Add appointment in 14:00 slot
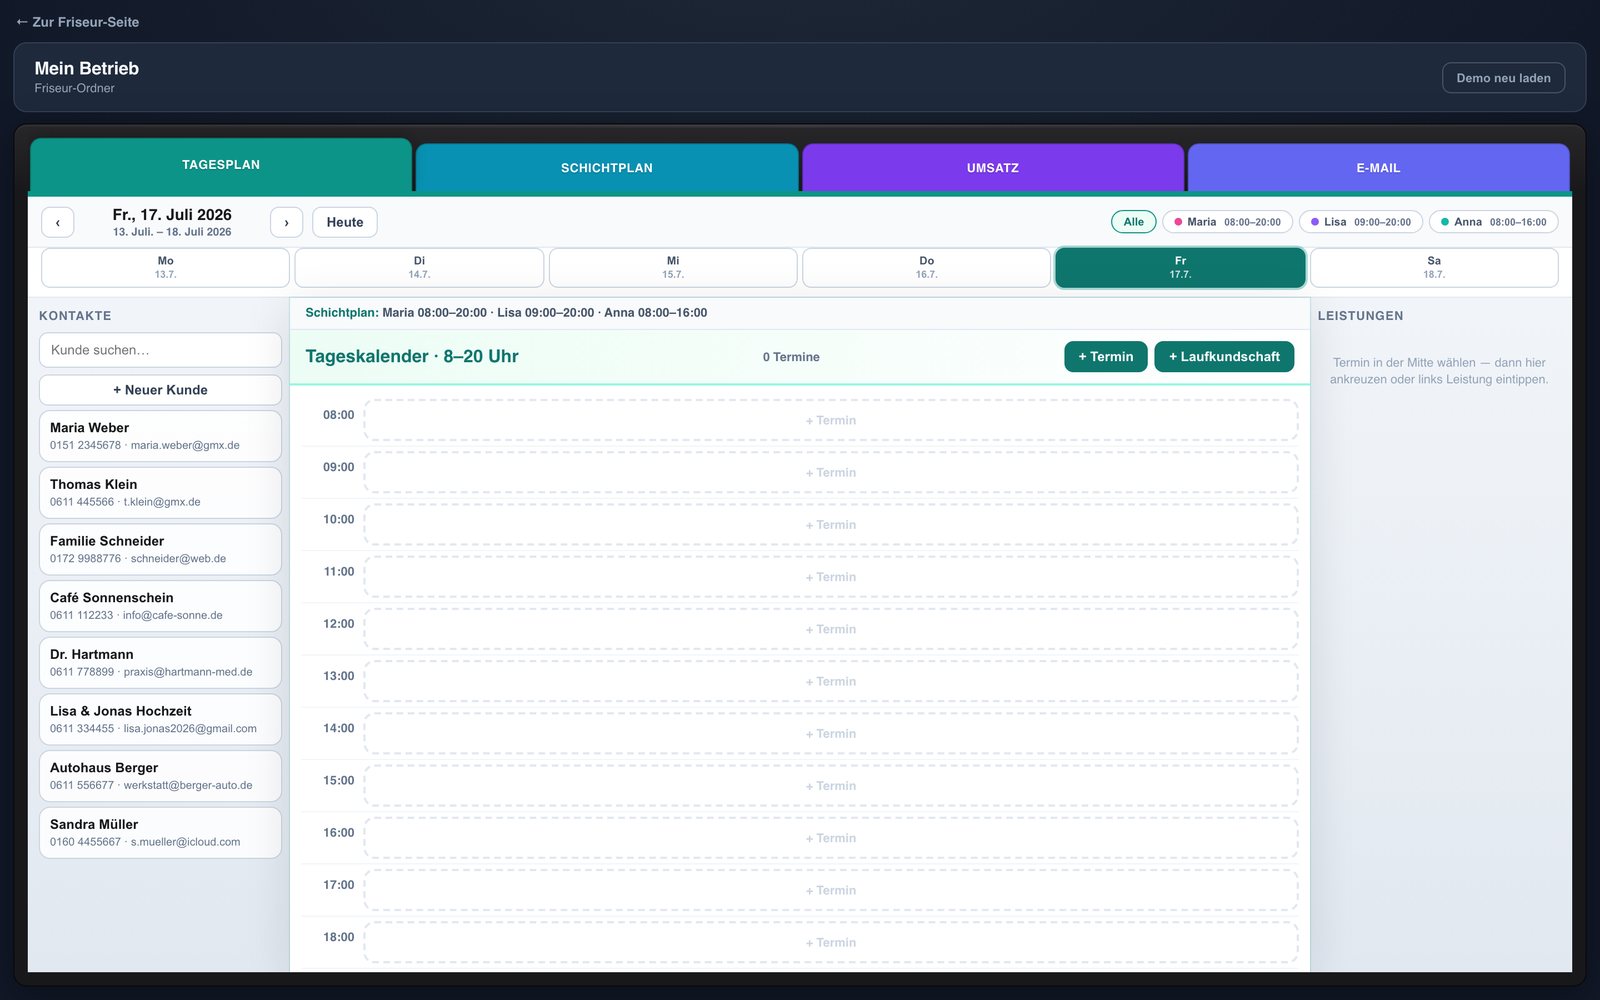Viewport: 1600px width, 1000px height. pos(831,734)
